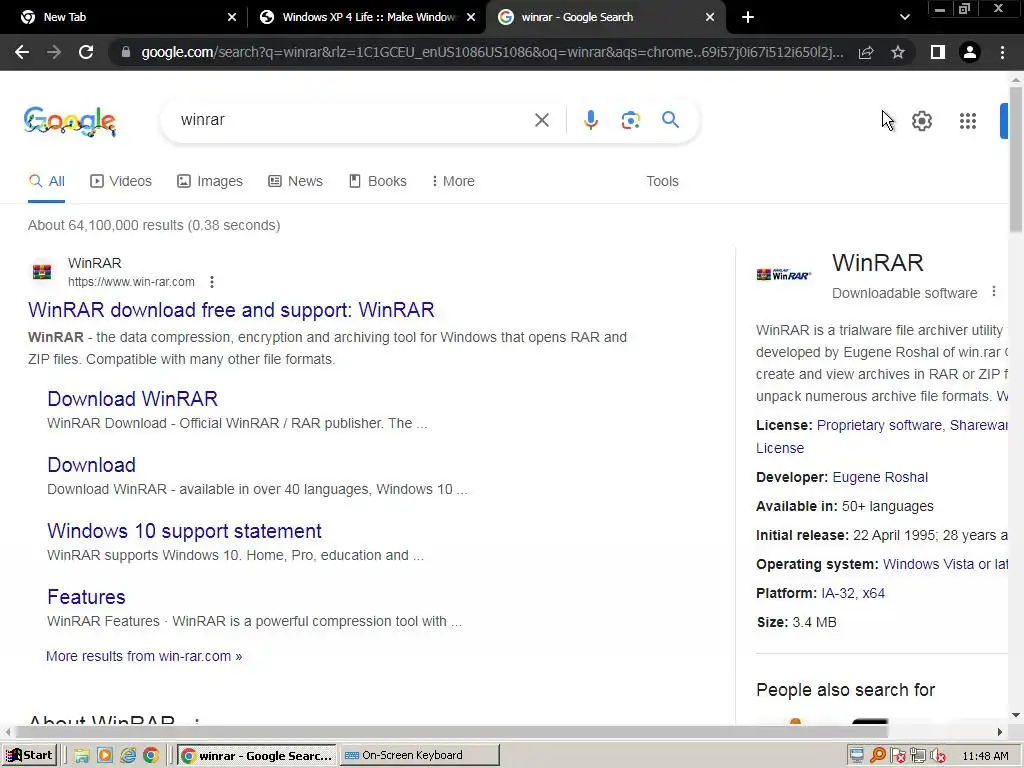This screenshot has height=768, width=1024.
Task: Click the WinRAR logo in the knowledge panel
Action: coord(784,275)
